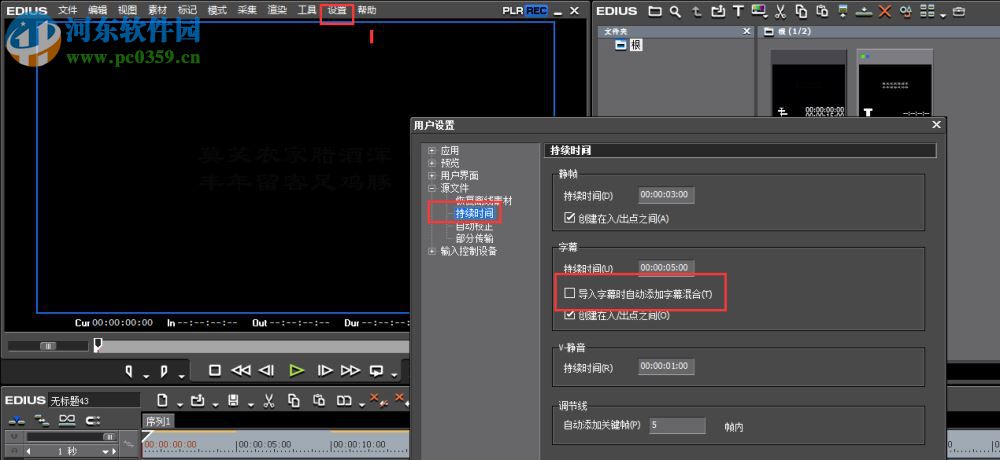Image resolution: width=1000 pixels, height=460 pixels.
Task: Open the 文件 menu
Action: click(68, 10)
